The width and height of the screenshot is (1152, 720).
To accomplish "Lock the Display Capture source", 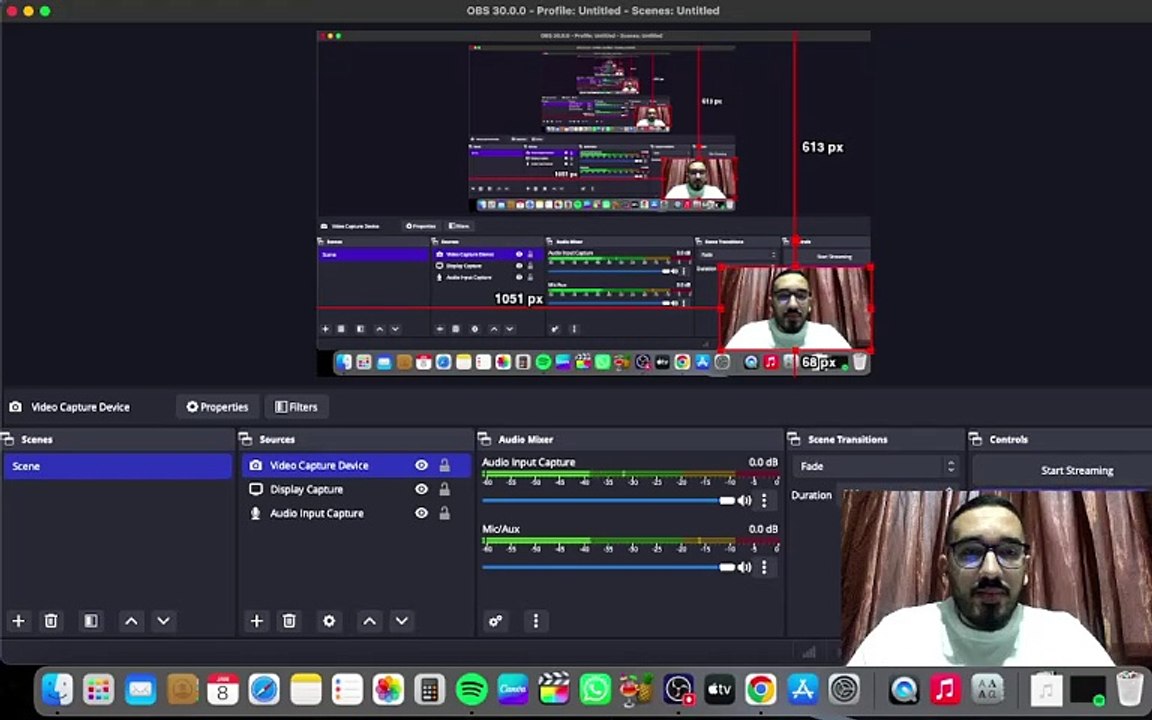I will [444, 489].
